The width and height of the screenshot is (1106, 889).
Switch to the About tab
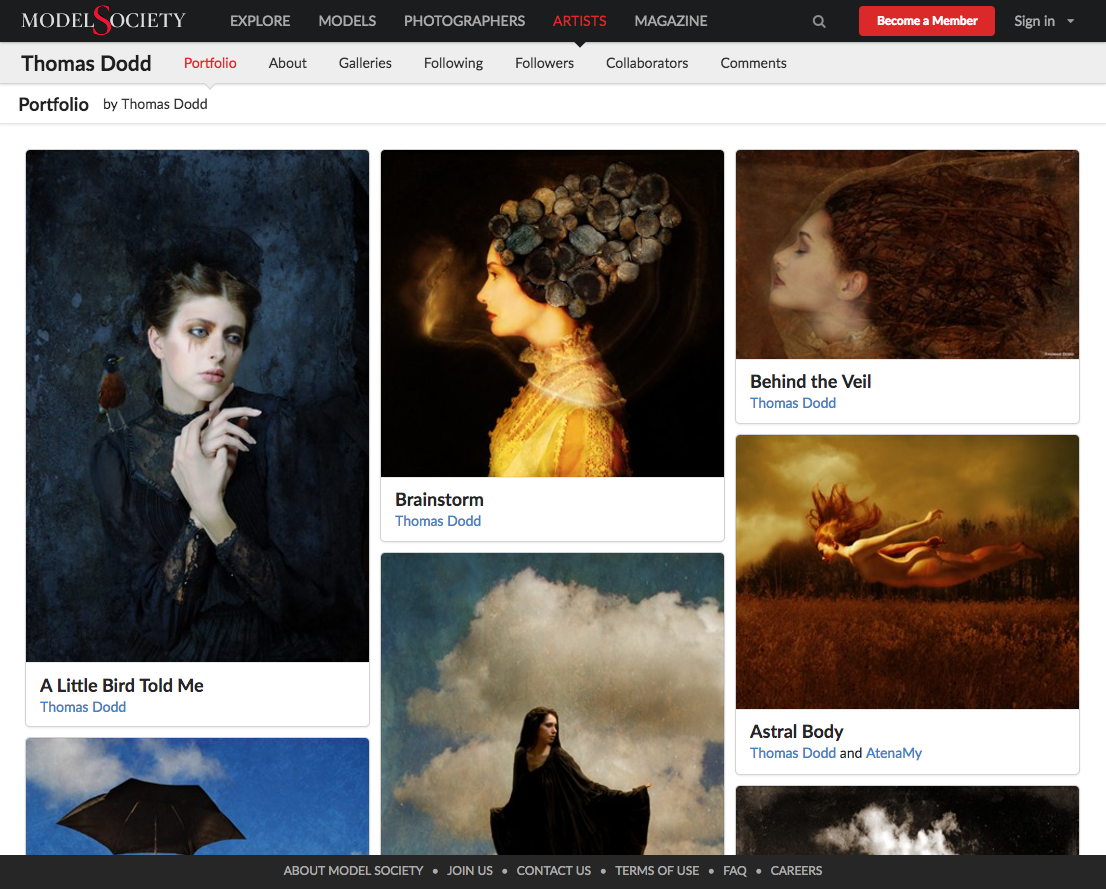287,63
